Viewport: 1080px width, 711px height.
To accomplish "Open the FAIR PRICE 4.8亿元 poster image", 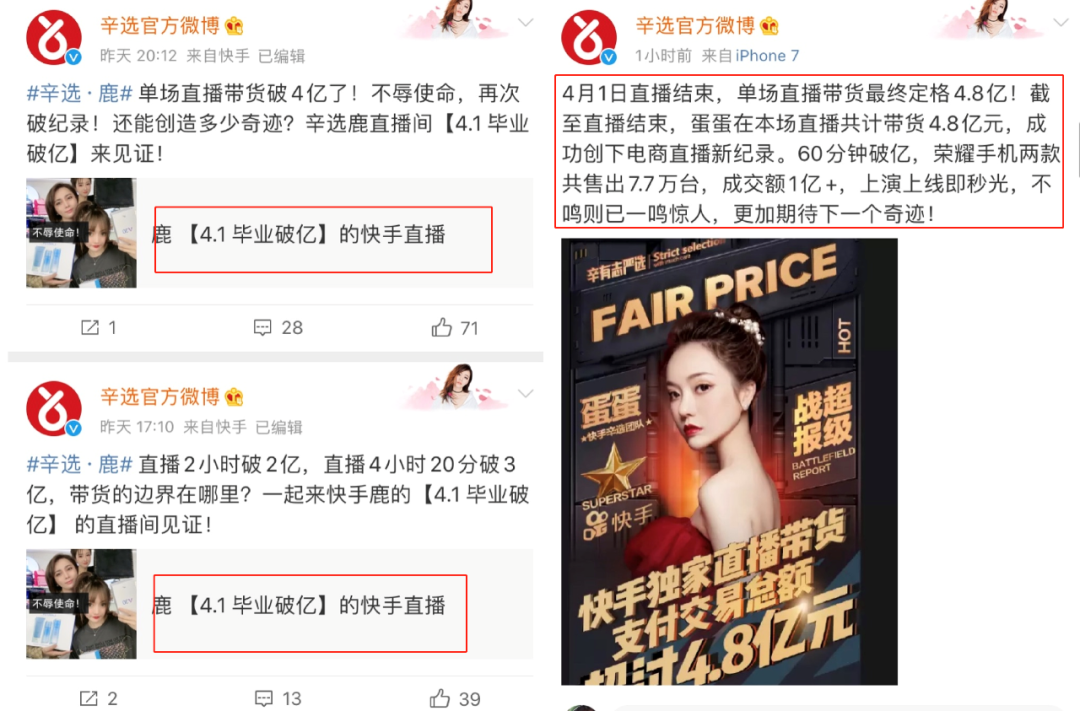I will [x=729, y=462].
